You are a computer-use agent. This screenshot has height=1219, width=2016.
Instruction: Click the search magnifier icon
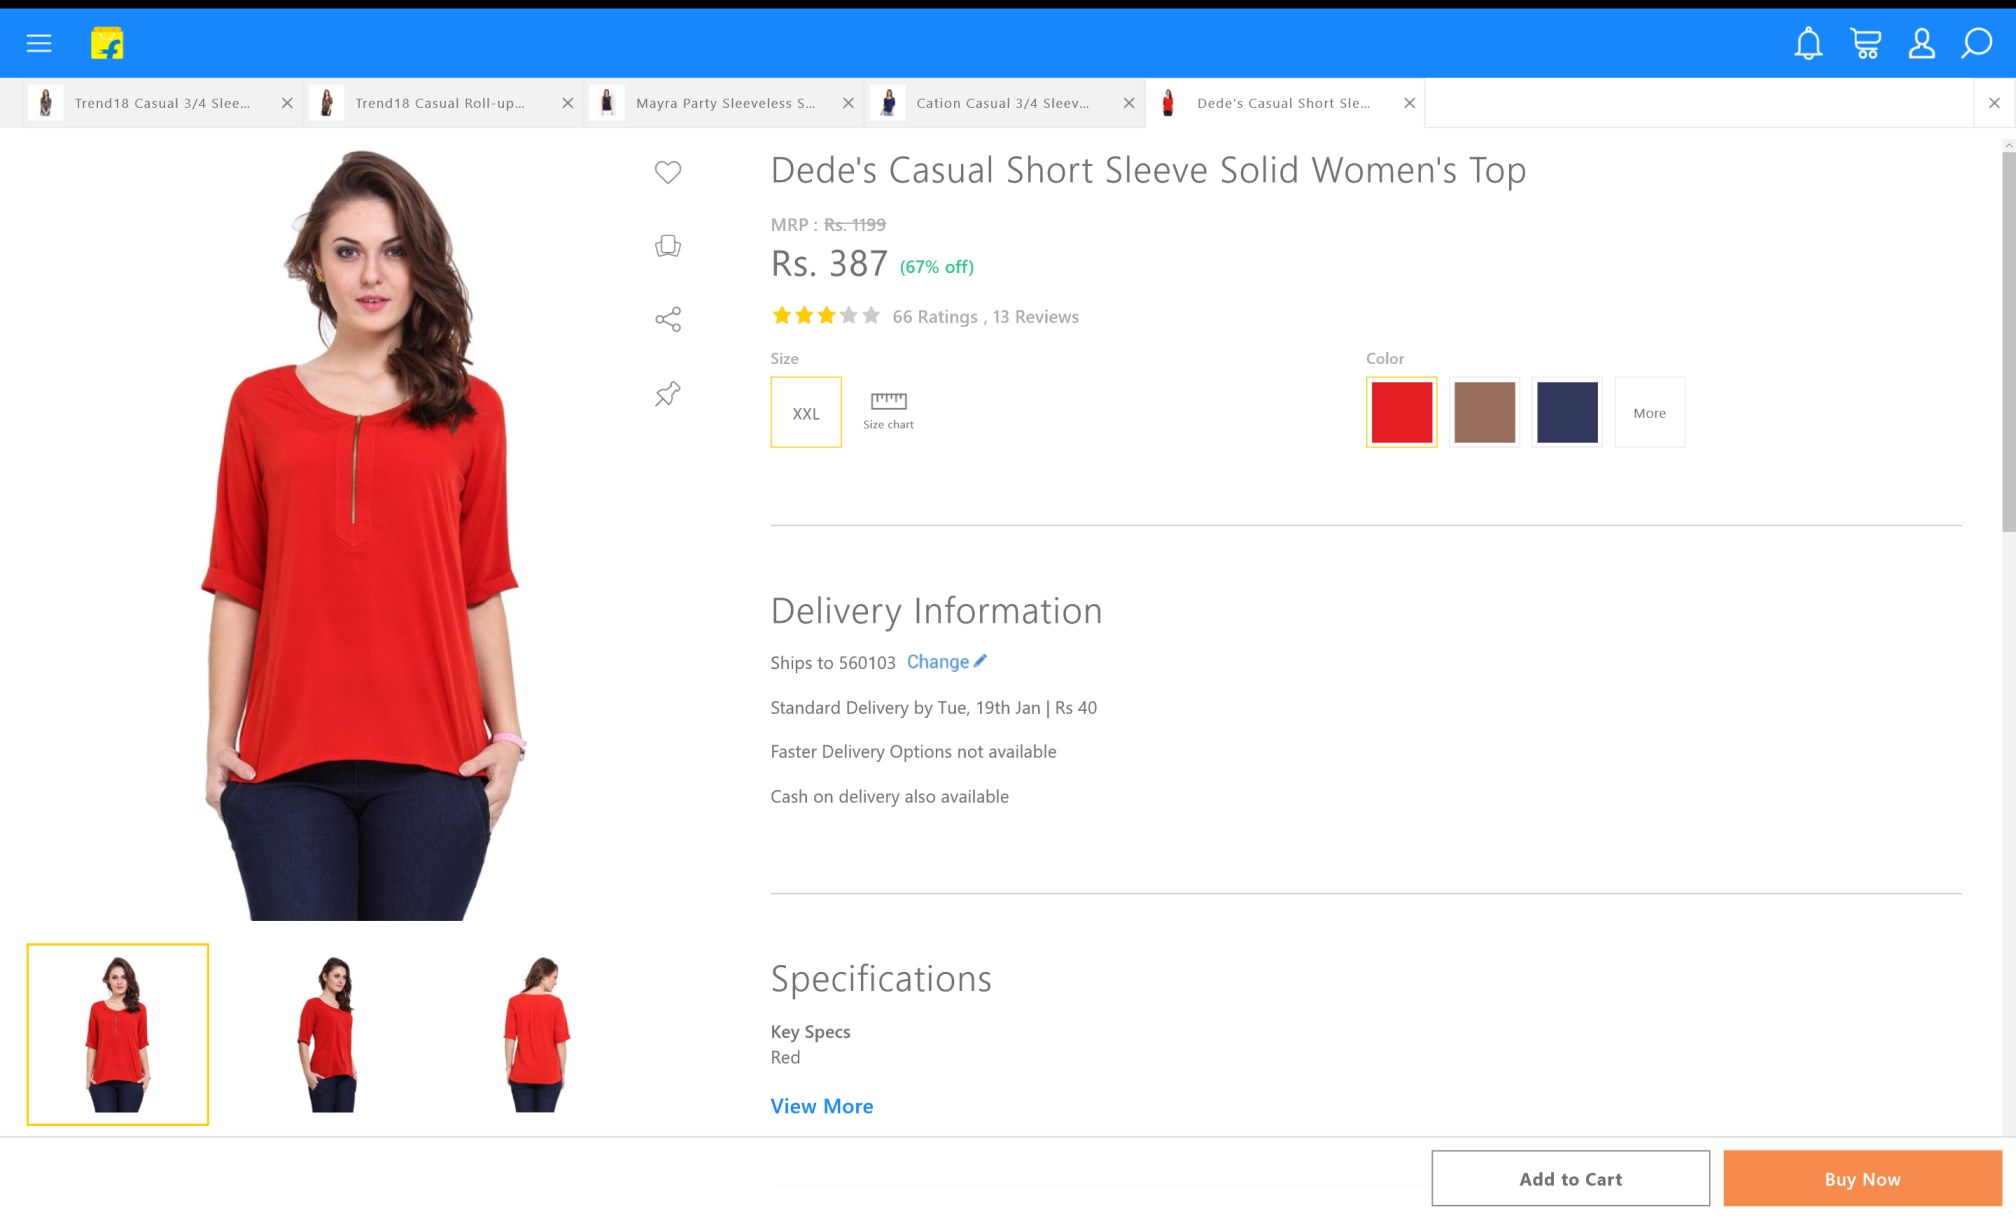point(1976,43)
